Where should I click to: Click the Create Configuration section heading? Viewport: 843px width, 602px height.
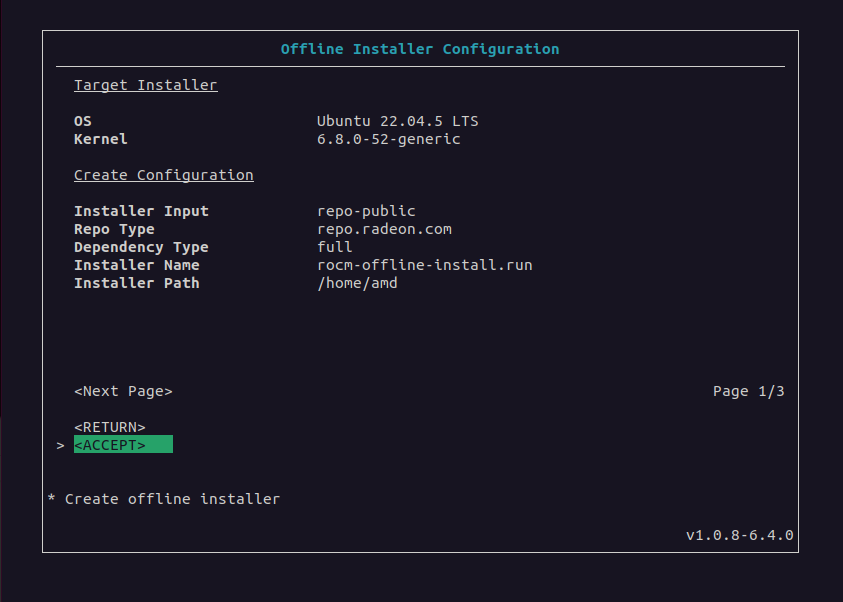(164, 175)
